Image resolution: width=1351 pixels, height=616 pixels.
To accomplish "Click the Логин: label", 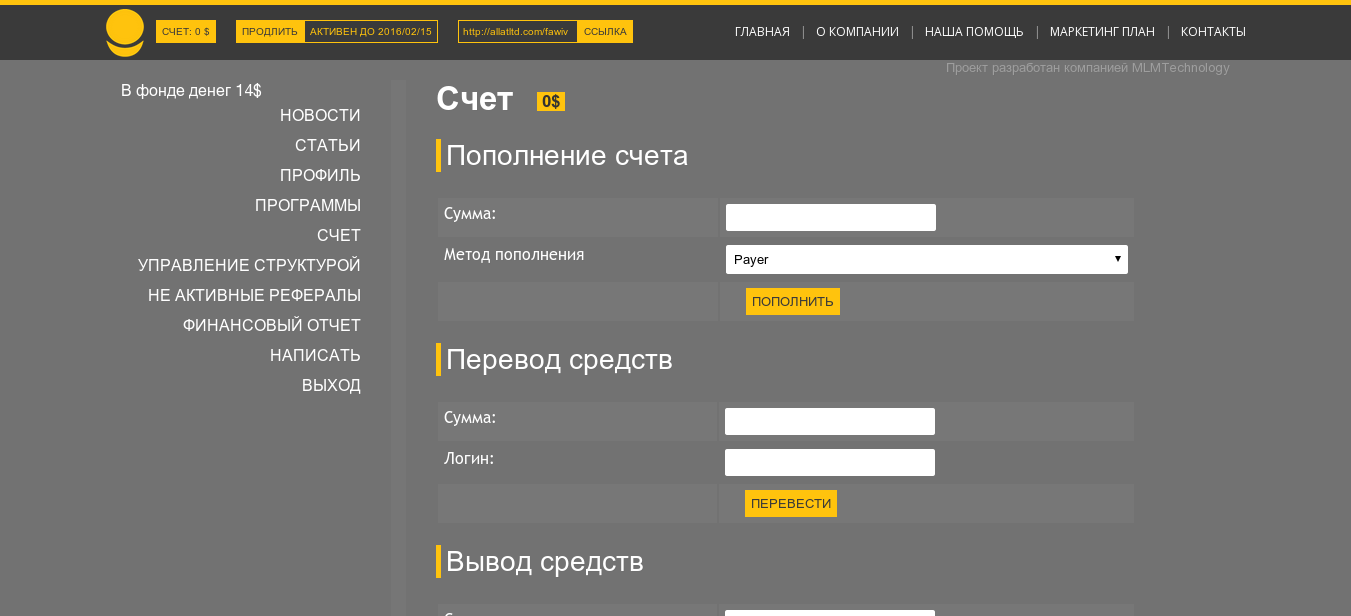I will tap(469, 459).
